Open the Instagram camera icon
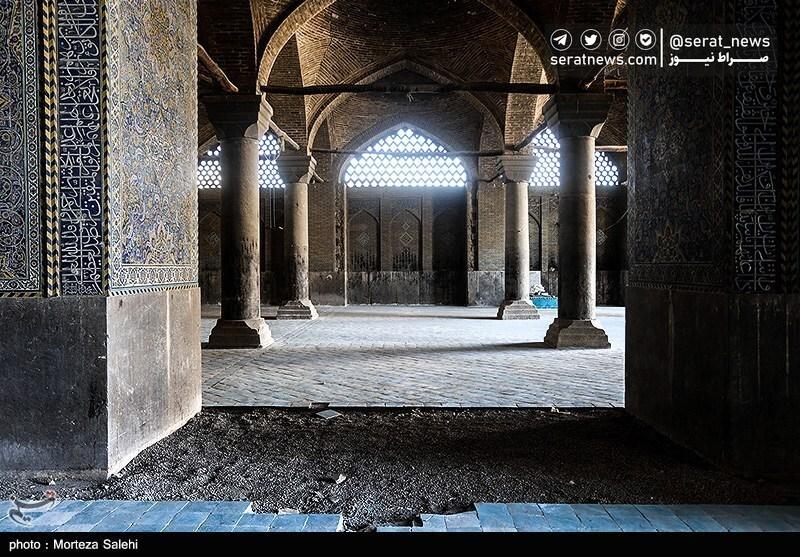 click(x=619, y=40)
